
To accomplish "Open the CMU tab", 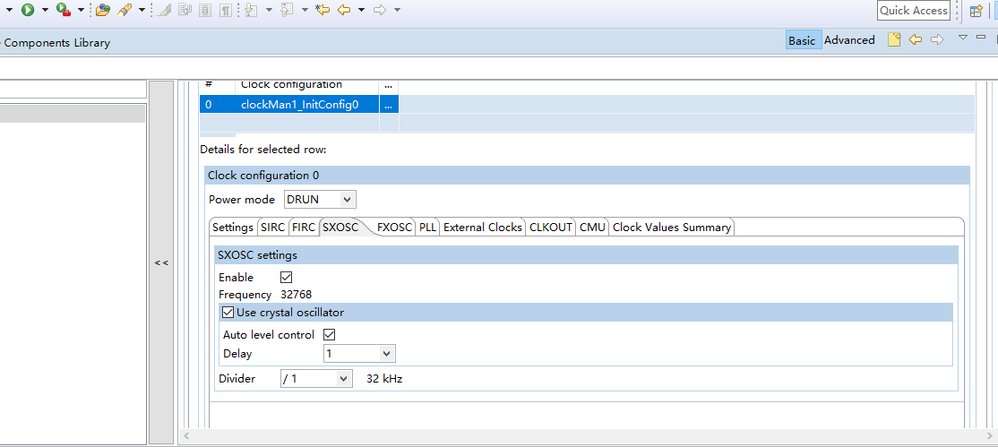I will click(x=593, y=227).
